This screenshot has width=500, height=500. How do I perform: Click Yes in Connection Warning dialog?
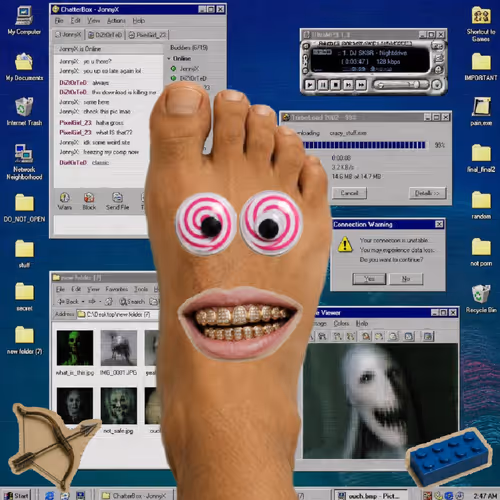coord(369,279)
